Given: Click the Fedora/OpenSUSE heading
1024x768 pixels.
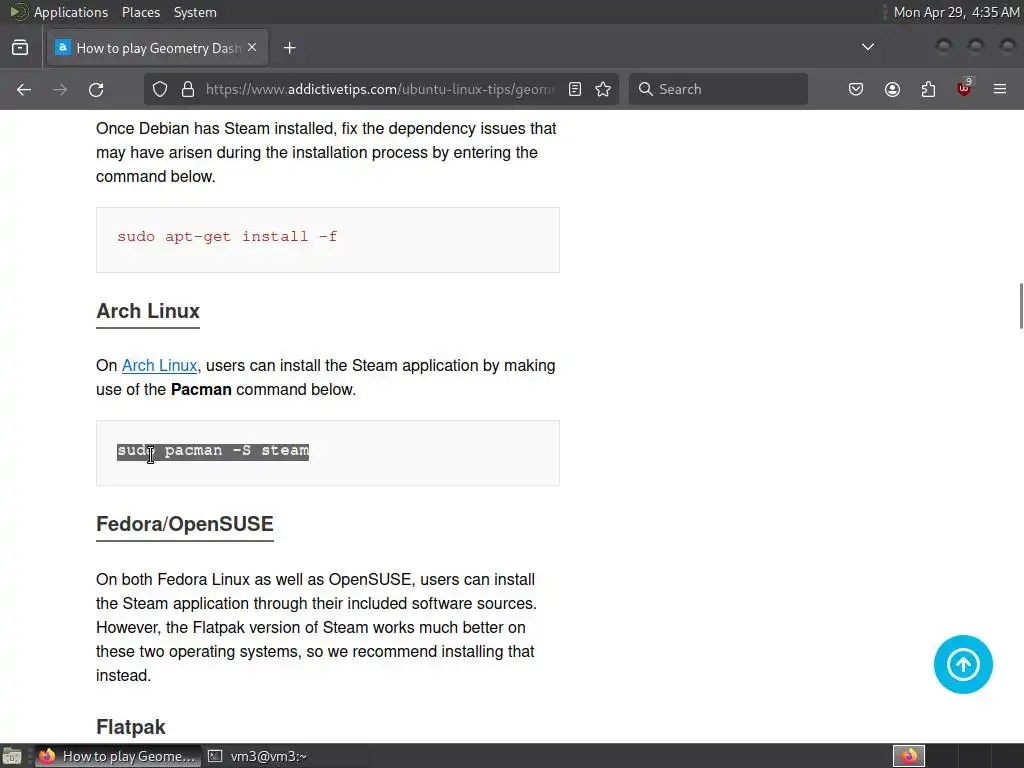Looking at the screenshot, I should (x=185, y=524).
